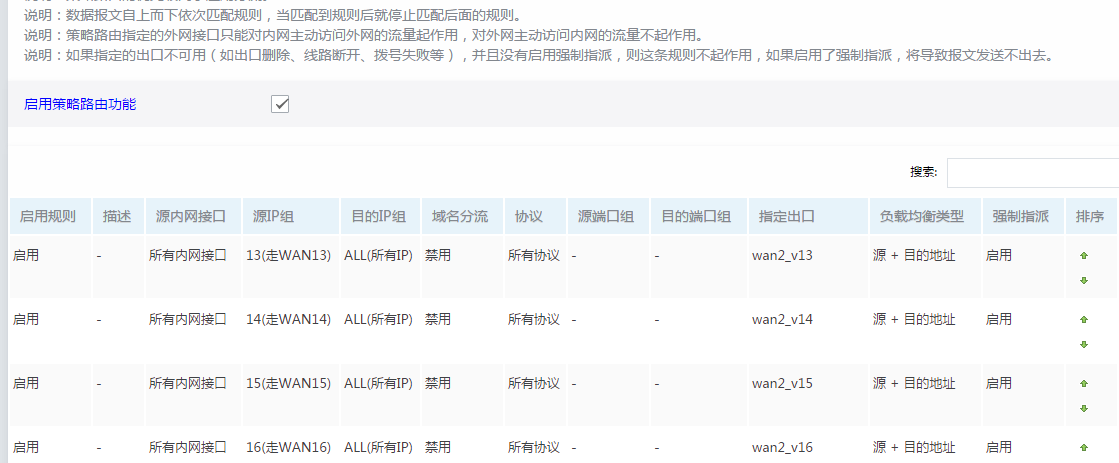1119x463 pixels.
Task: Click the 搜索 input field
Action: [1033, 173]
